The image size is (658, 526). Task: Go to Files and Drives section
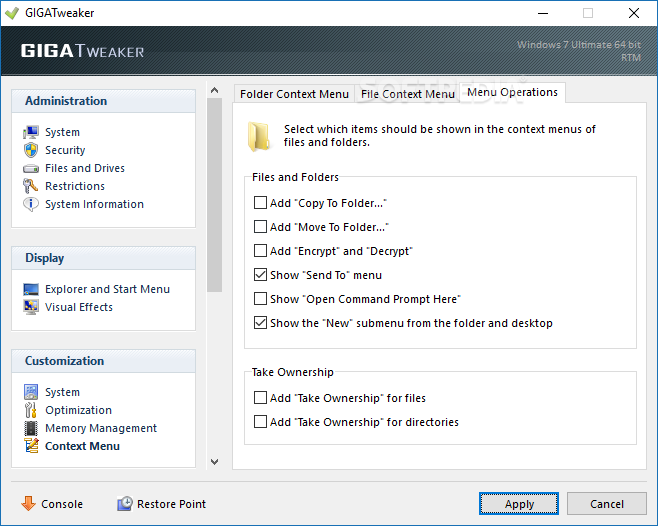click(x=85, y=168)
